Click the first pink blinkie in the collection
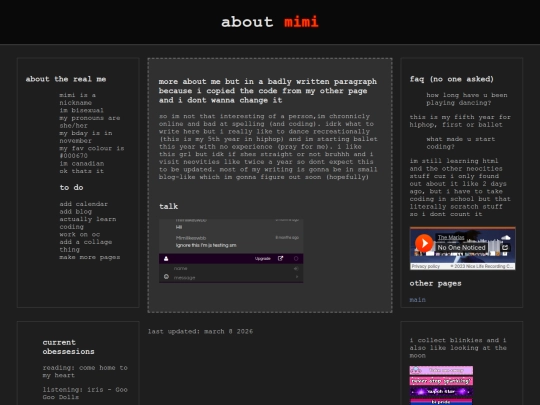Viewport: 540px width, 405px height. [x=441, y=370]
